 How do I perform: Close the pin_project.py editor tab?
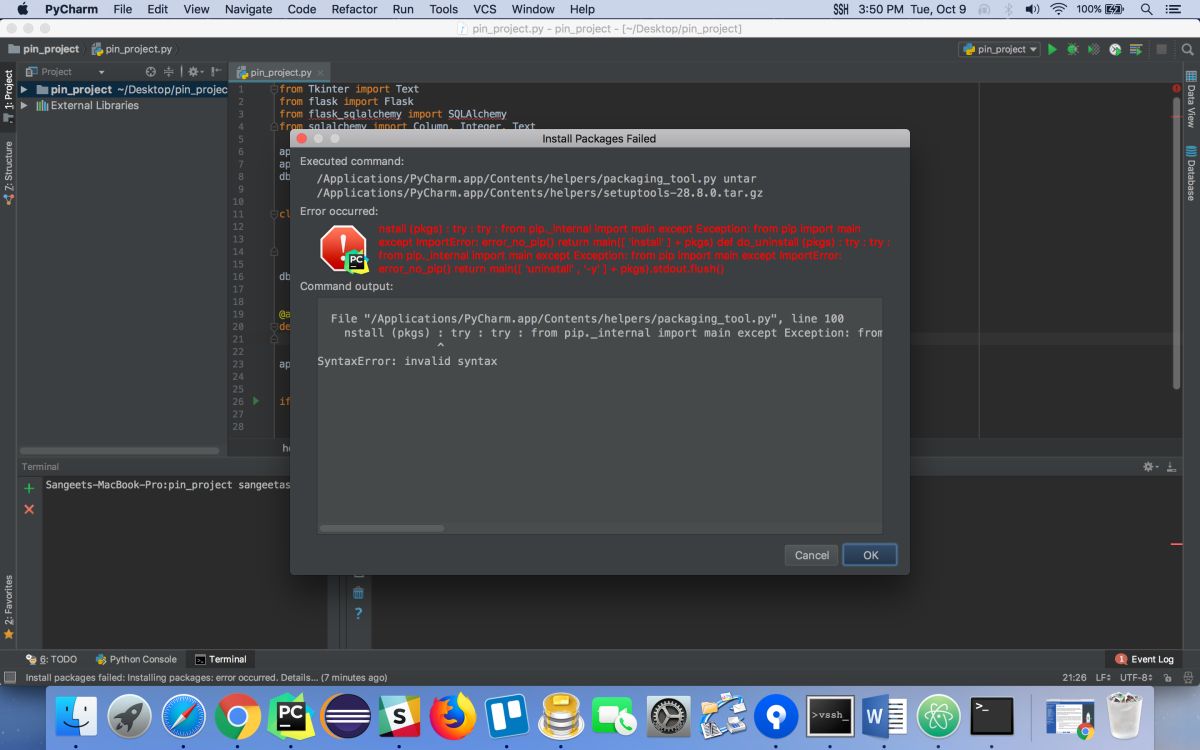coord(321,72)
